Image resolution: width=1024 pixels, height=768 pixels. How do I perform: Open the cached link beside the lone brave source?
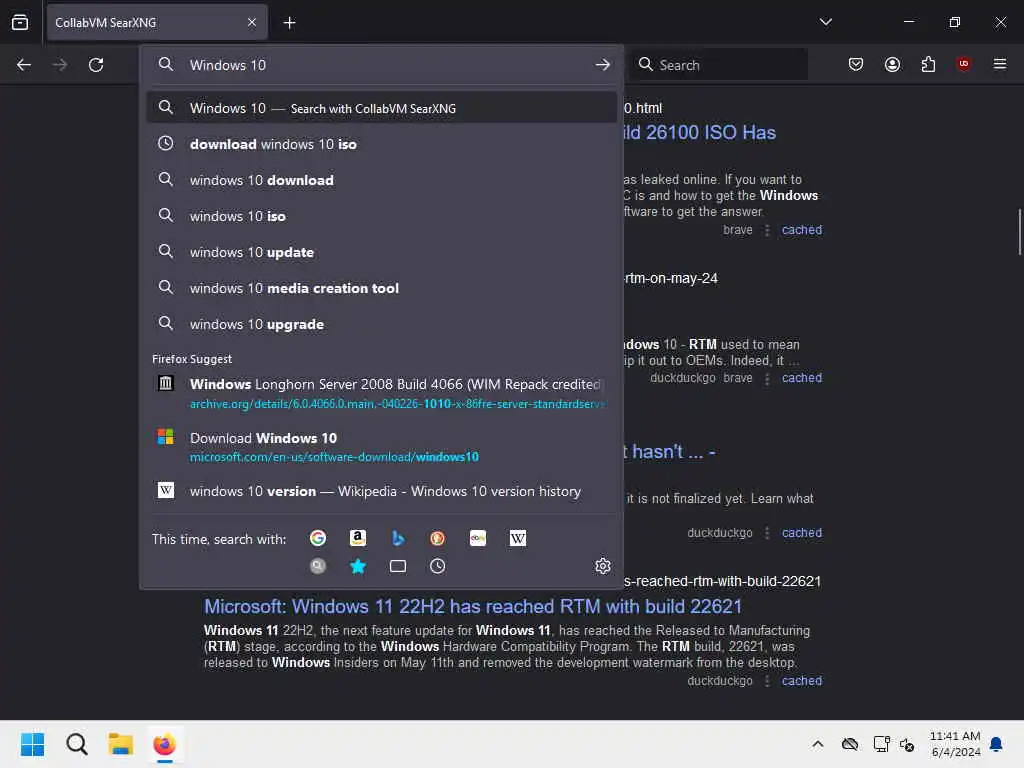802,230
